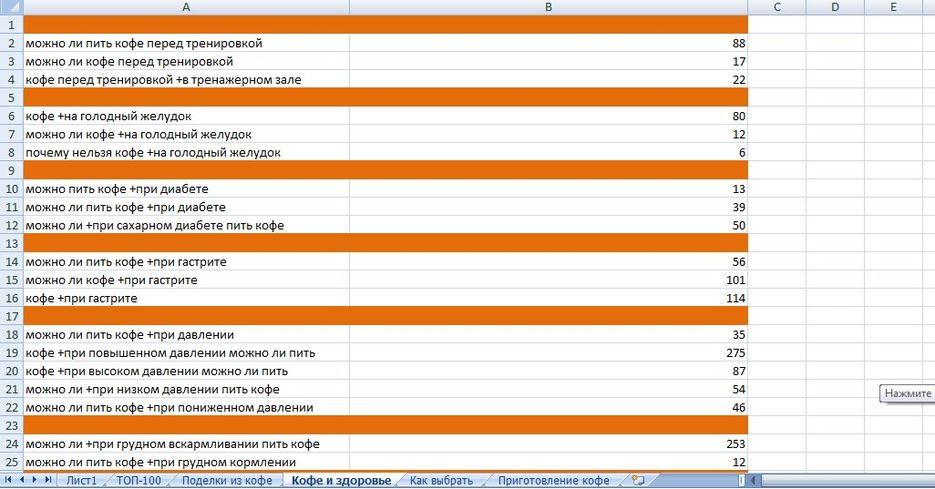The width and height of the screenshot is (935, 489).
Task: Select cell 'можно ли кофе +на голодный желудок'
Action: pyautogui.click(x=186, y=134)
